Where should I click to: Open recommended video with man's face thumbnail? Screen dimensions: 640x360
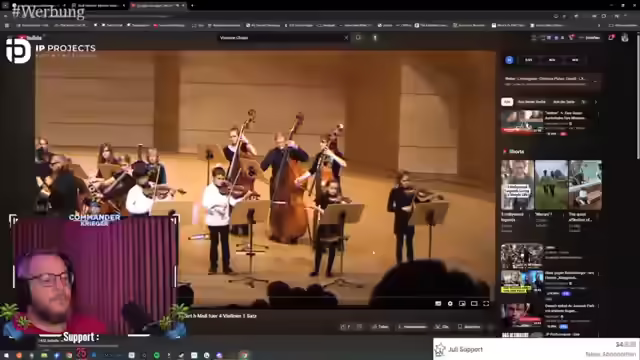[522, 316]
